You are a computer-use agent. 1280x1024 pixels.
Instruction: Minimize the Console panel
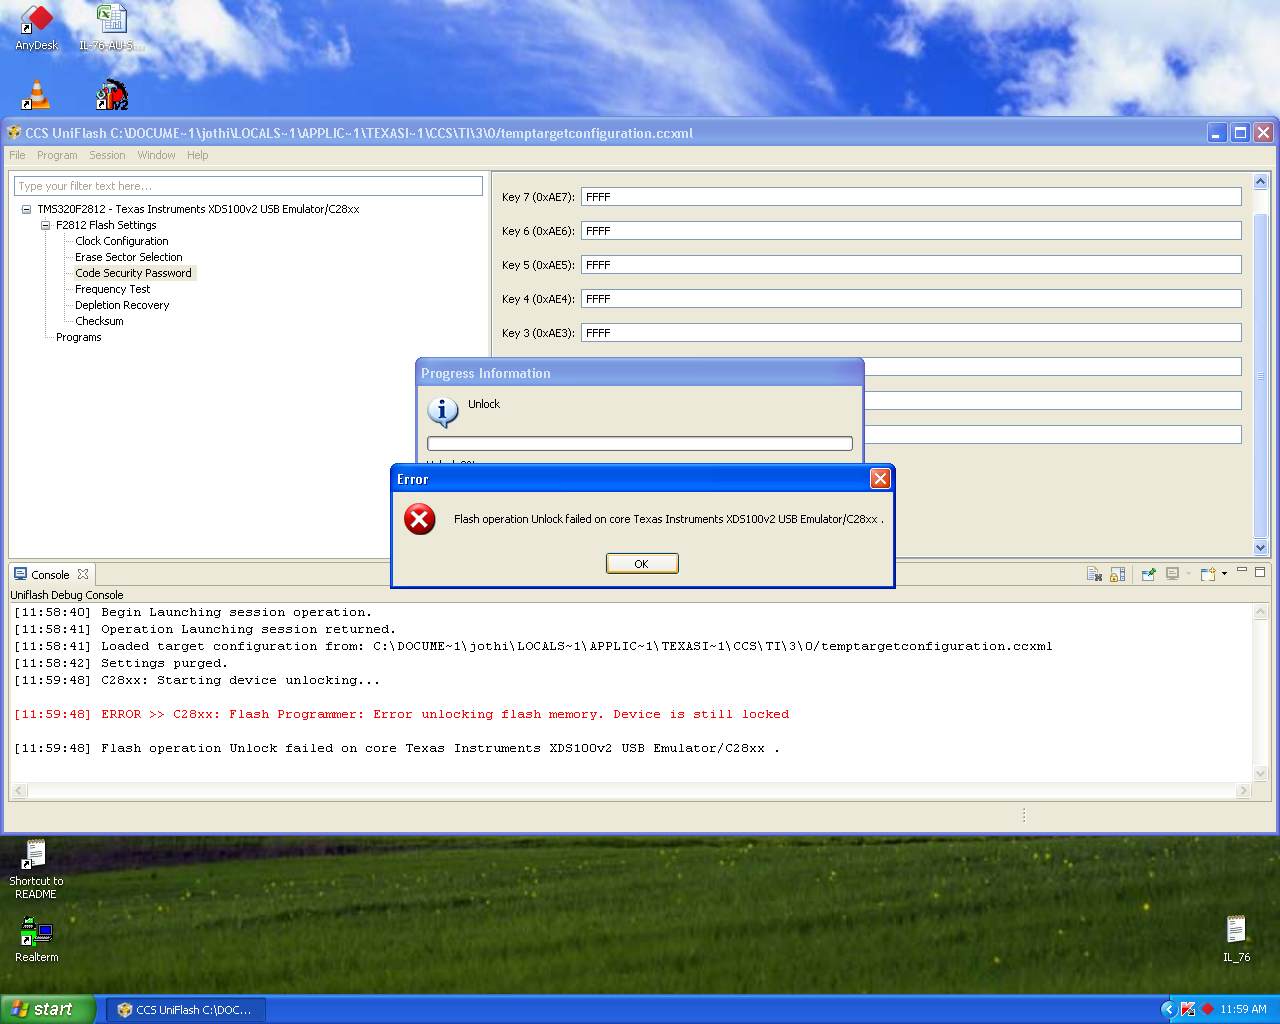click(x=1242, y=572)
